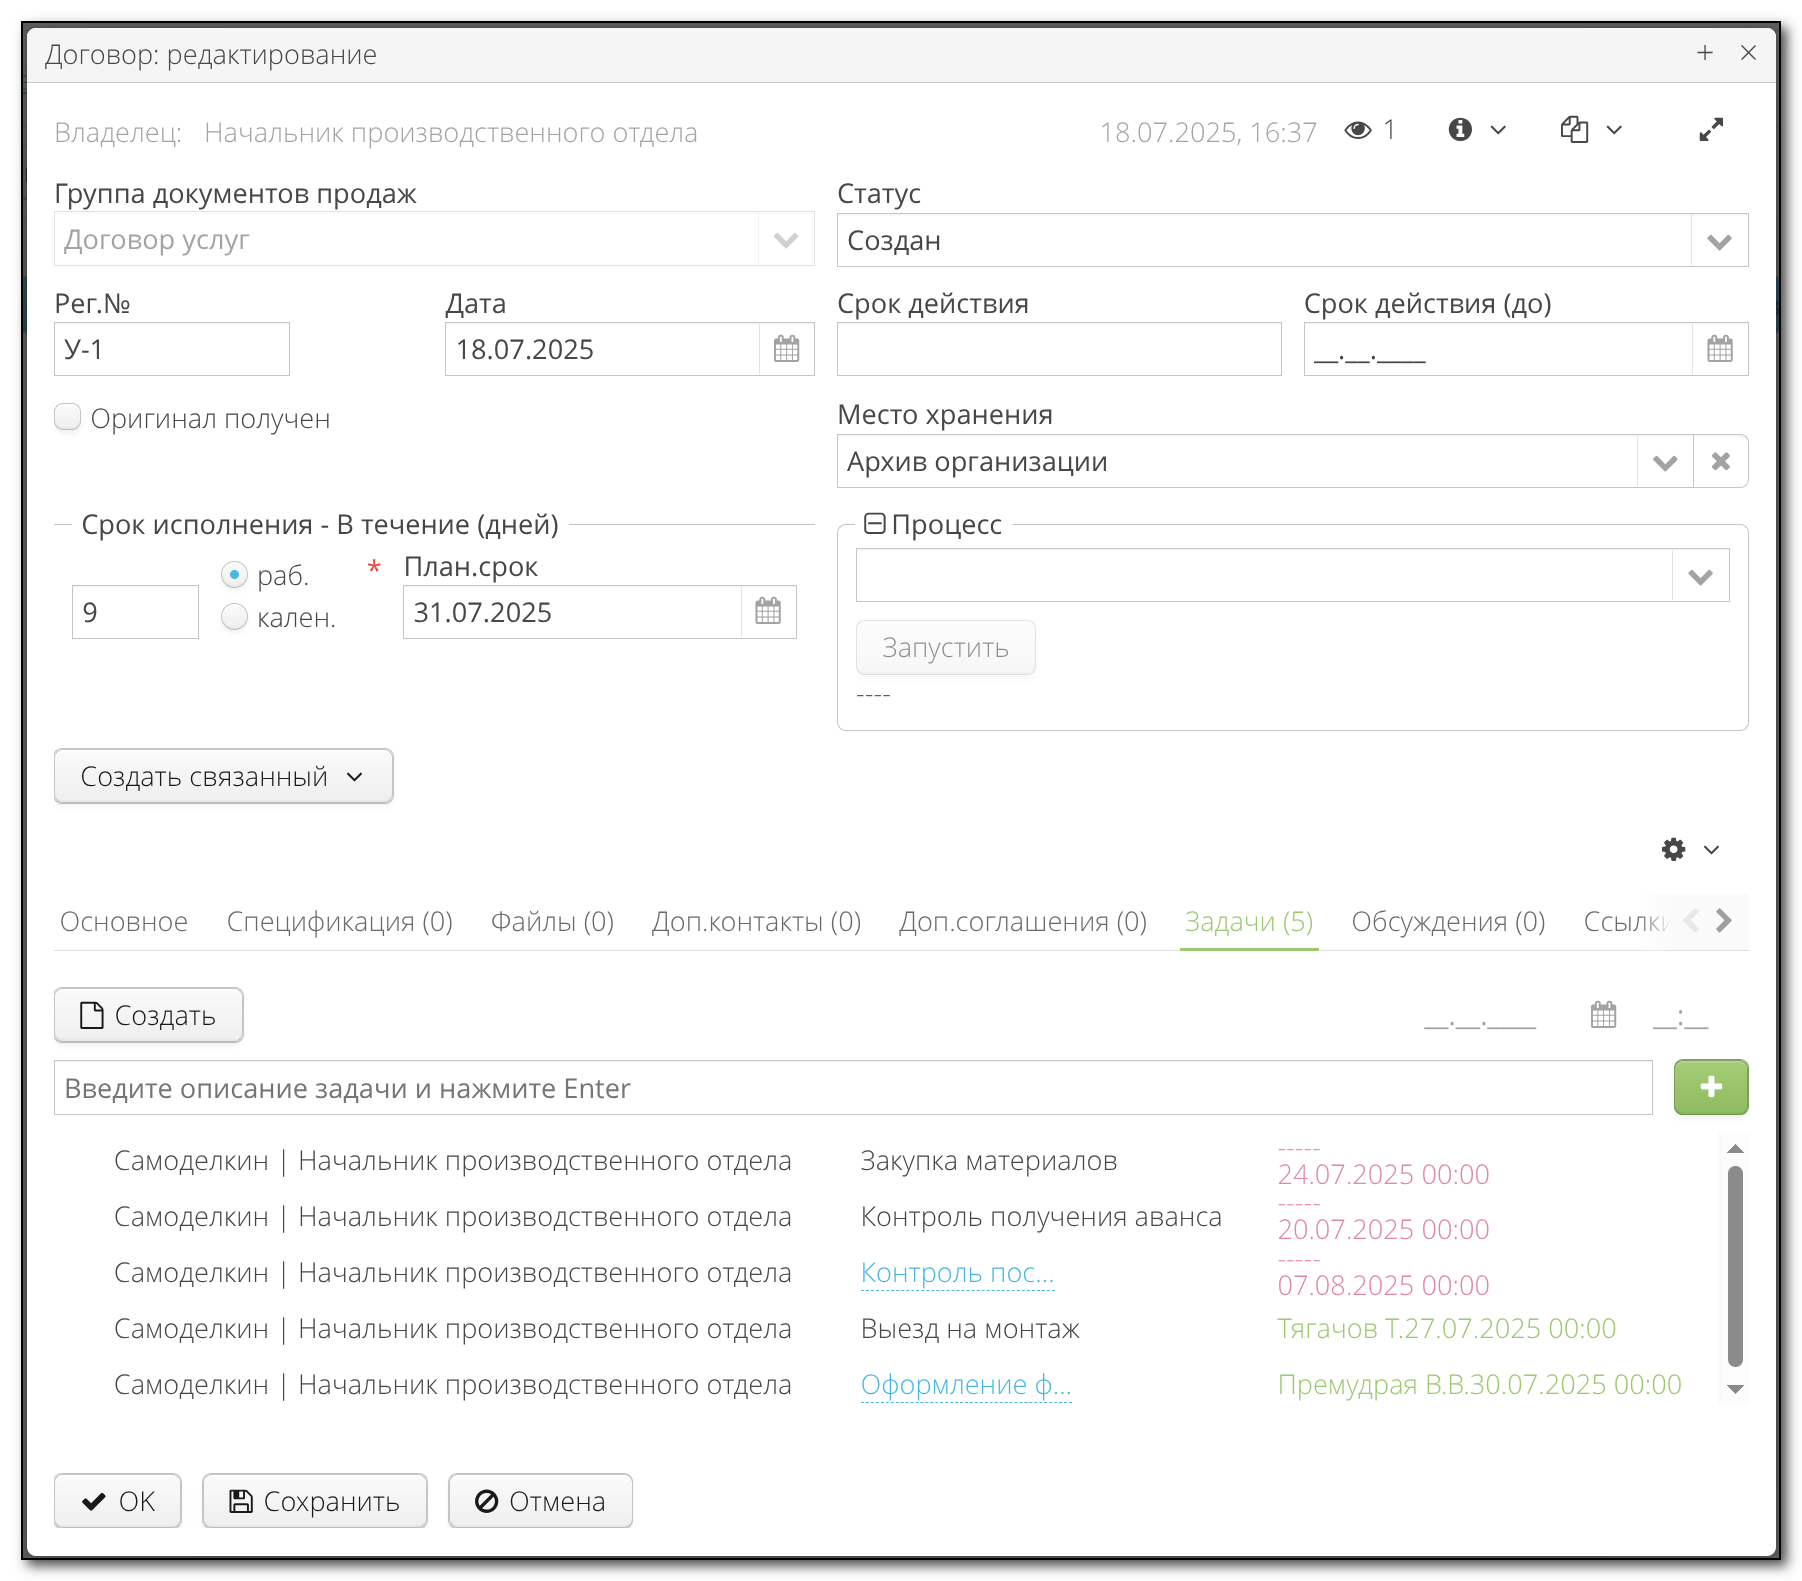Click the copy document icon in header
1802x1581 pixels.
pos(1573,129)
